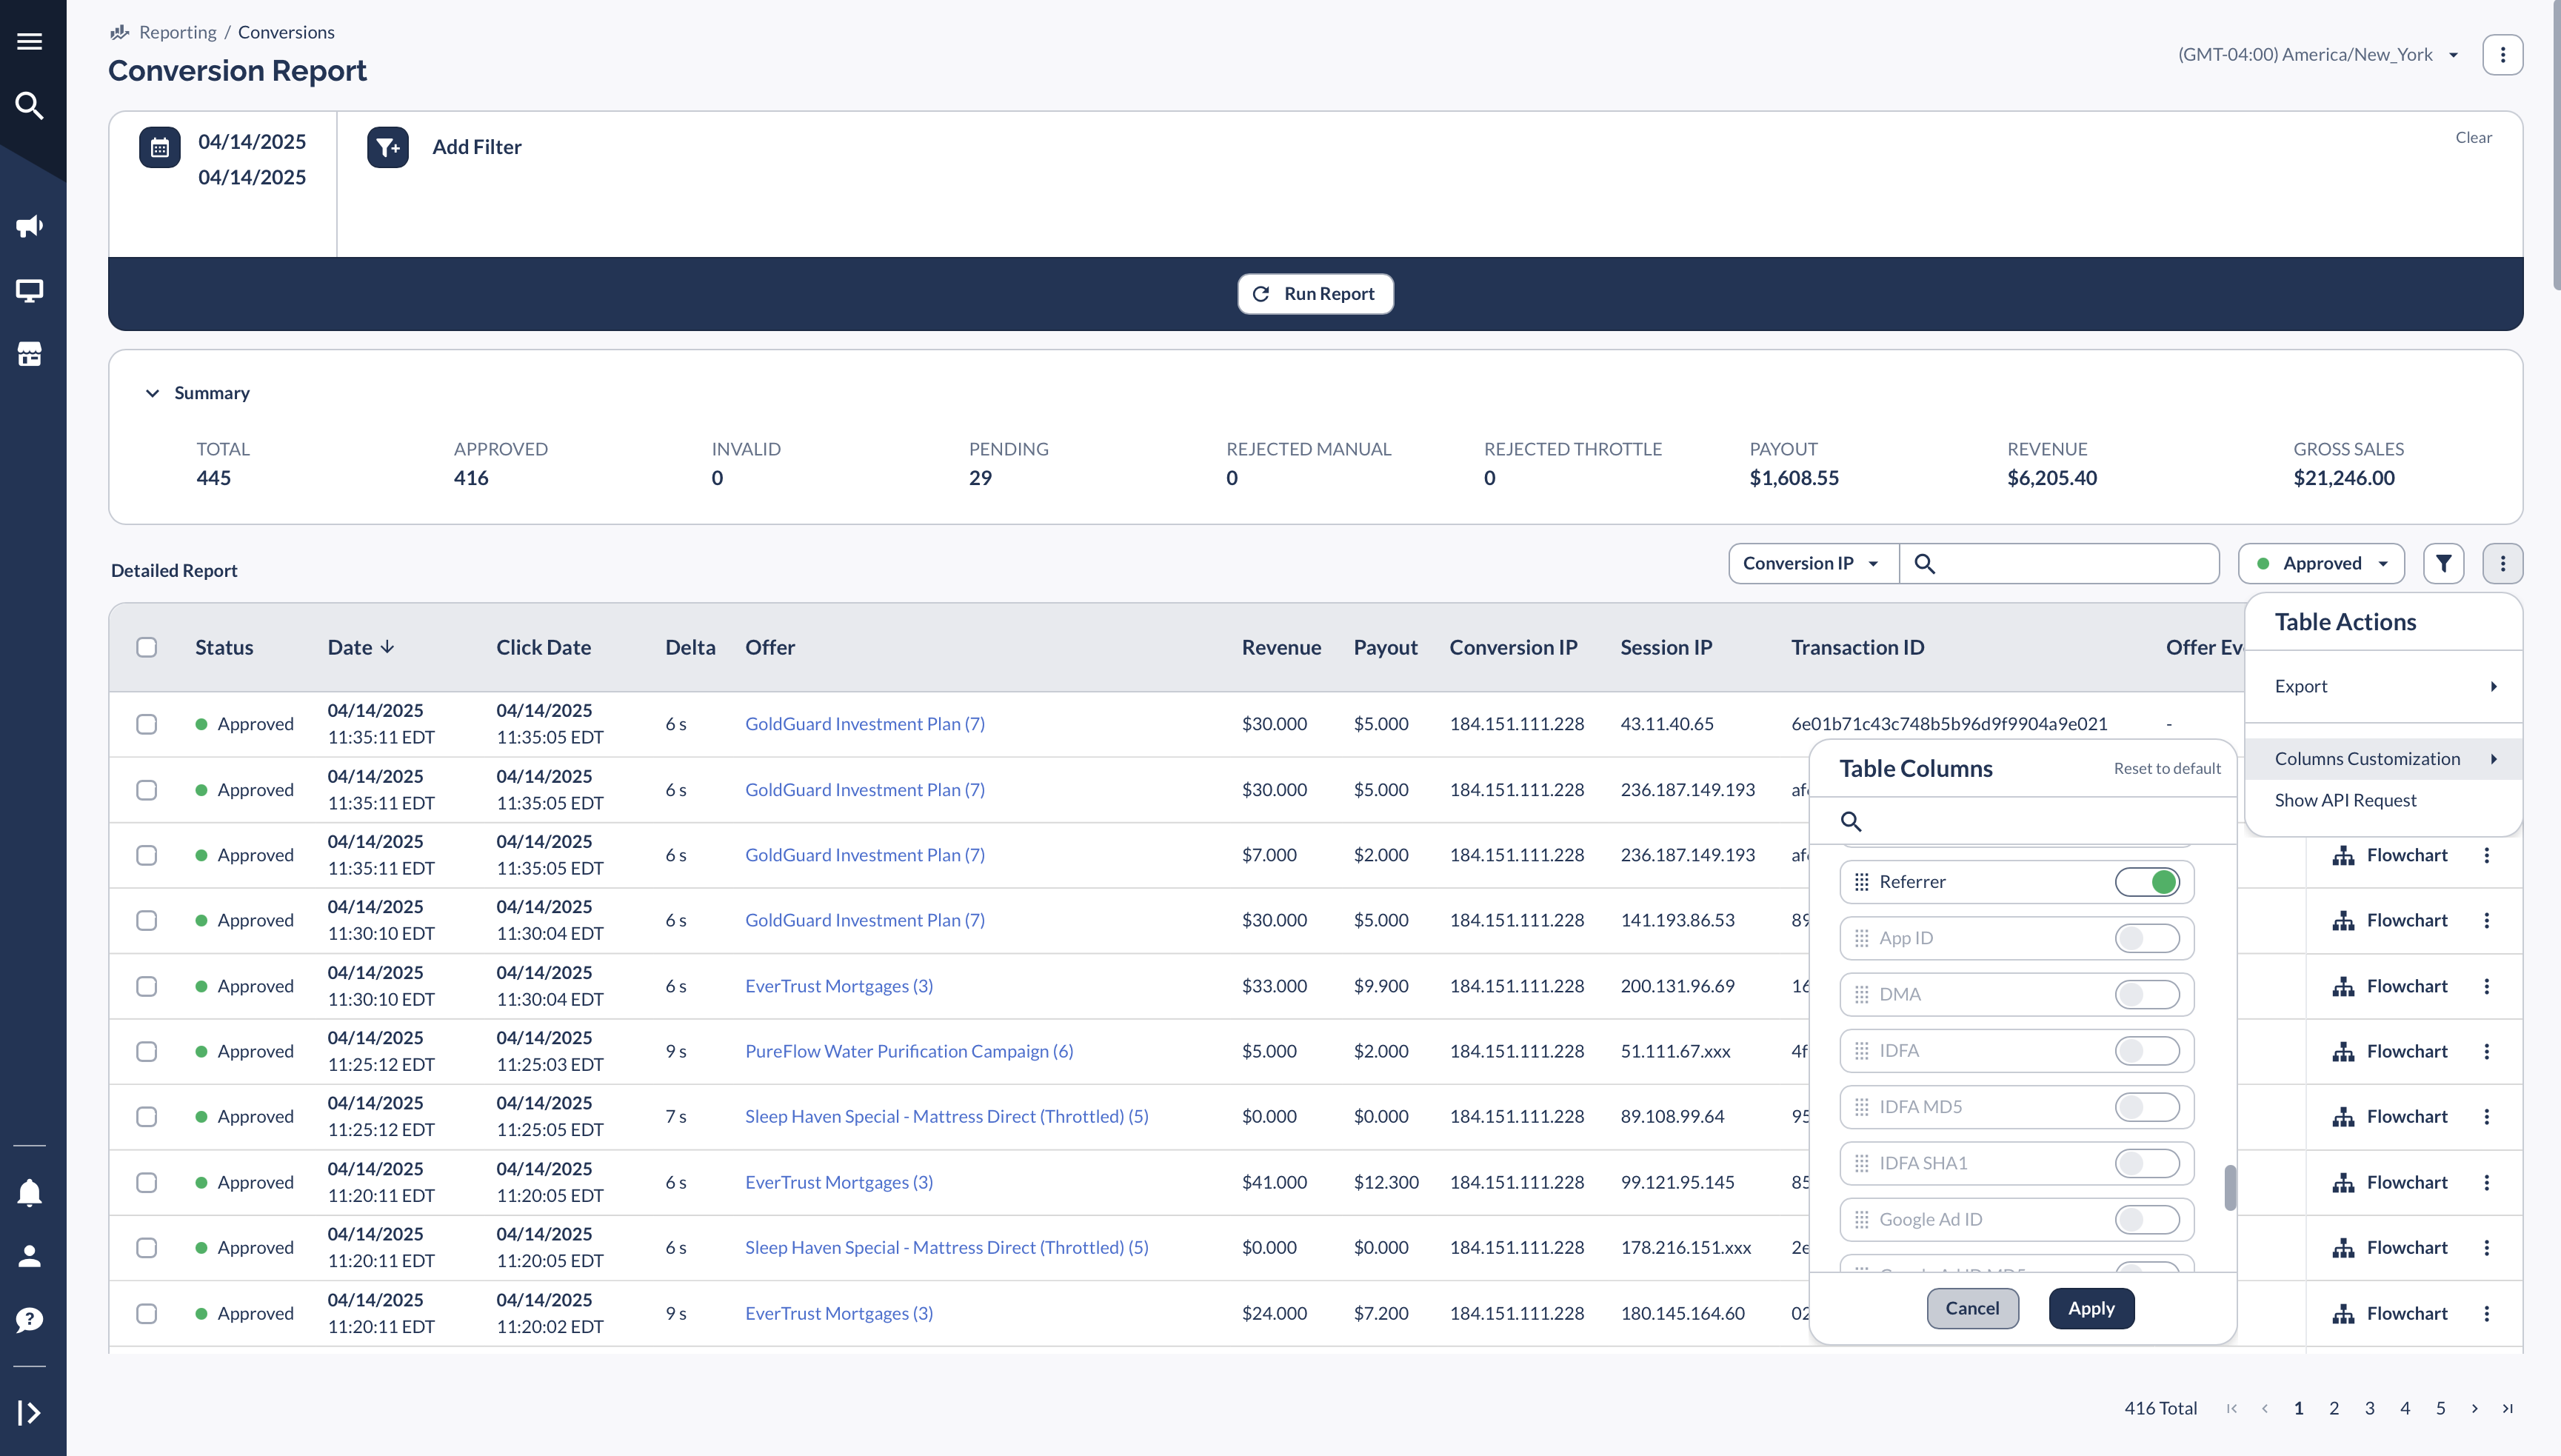The image size is (2561, 1456).
Task: Enable the IDFA column switch
Action: (2147, 1050)
